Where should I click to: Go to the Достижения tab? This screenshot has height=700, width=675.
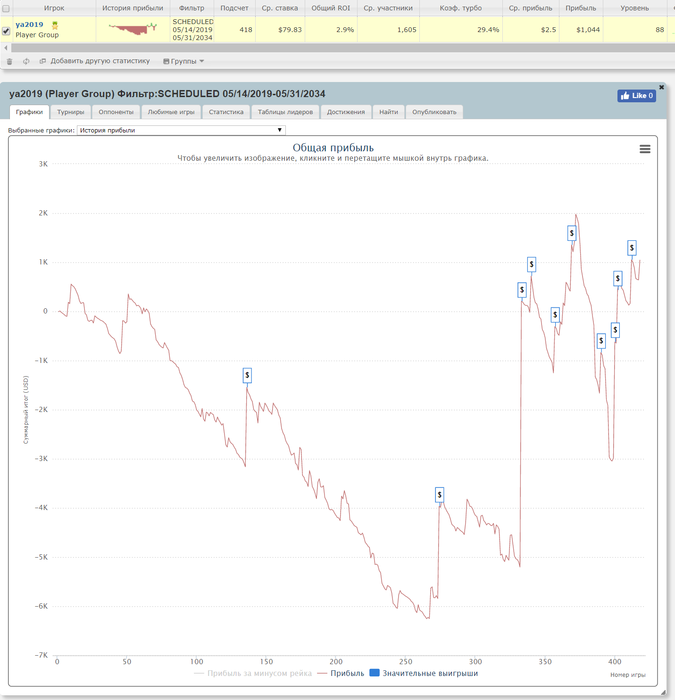pyautogui.click(x=346, y=112)
